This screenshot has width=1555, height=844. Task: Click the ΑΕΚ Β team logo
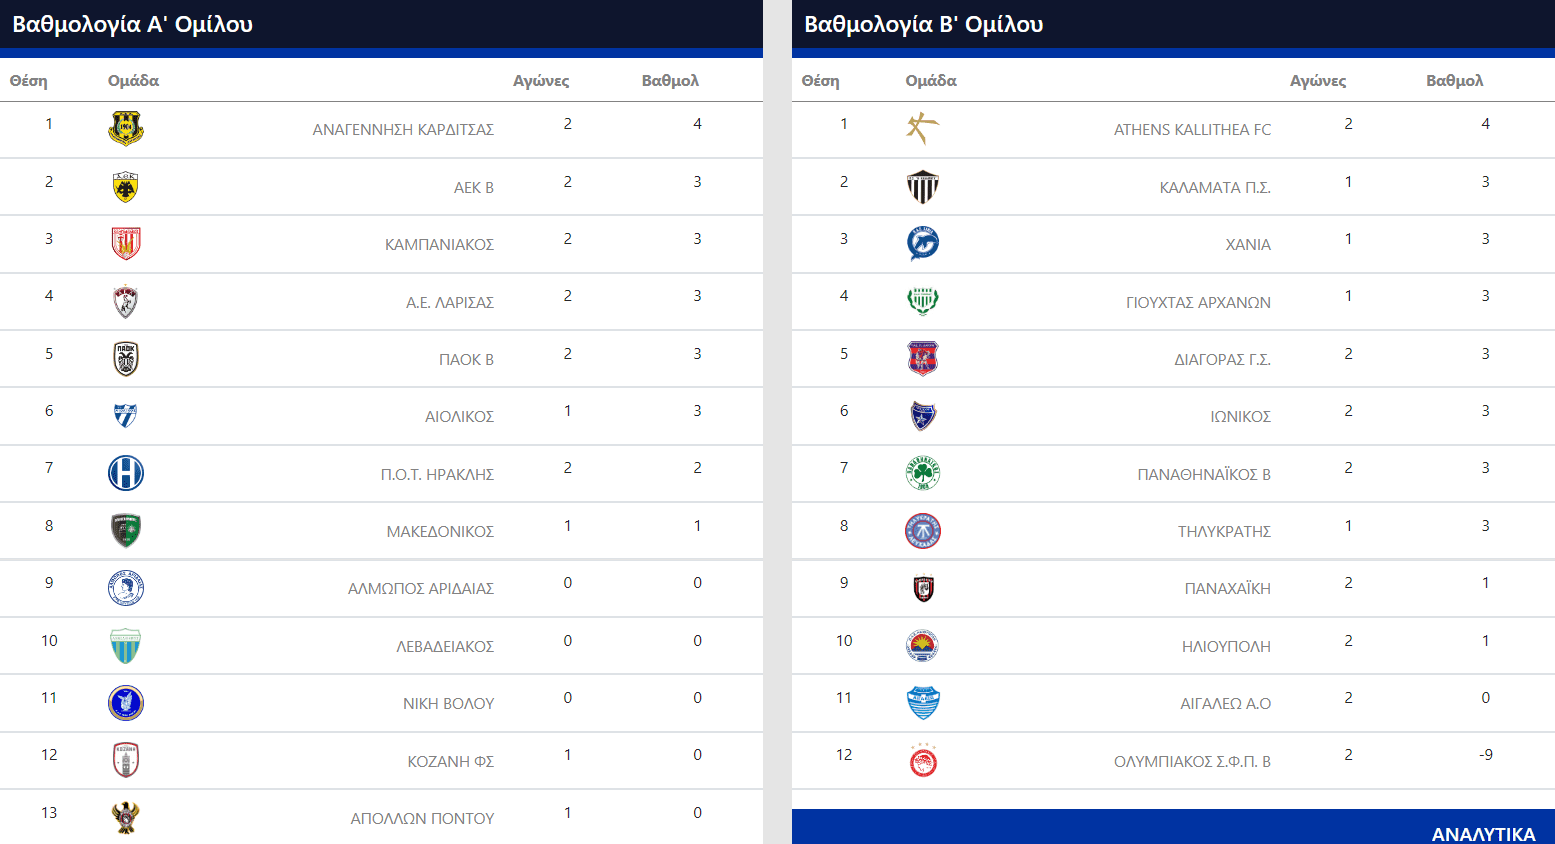click(x=126, y=187)
